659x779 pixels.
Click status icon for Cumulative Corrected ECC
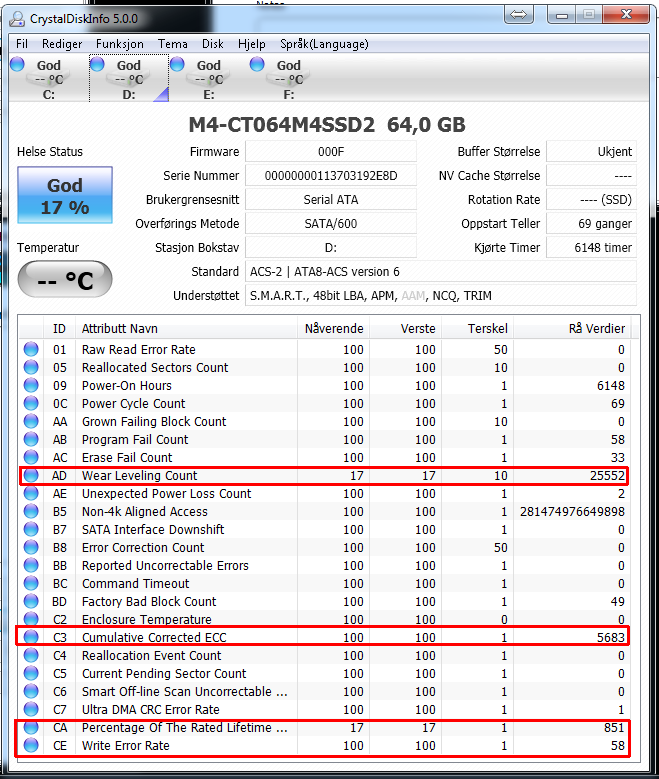[31, 637]
